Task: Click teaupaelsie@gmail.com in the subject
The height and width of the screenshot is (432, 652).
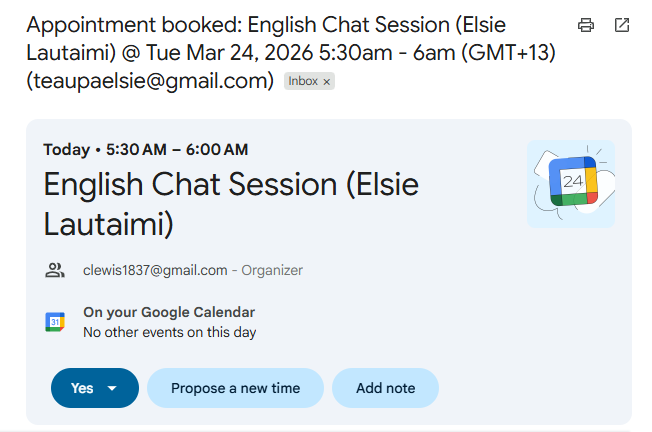Action: coord(150,80)
